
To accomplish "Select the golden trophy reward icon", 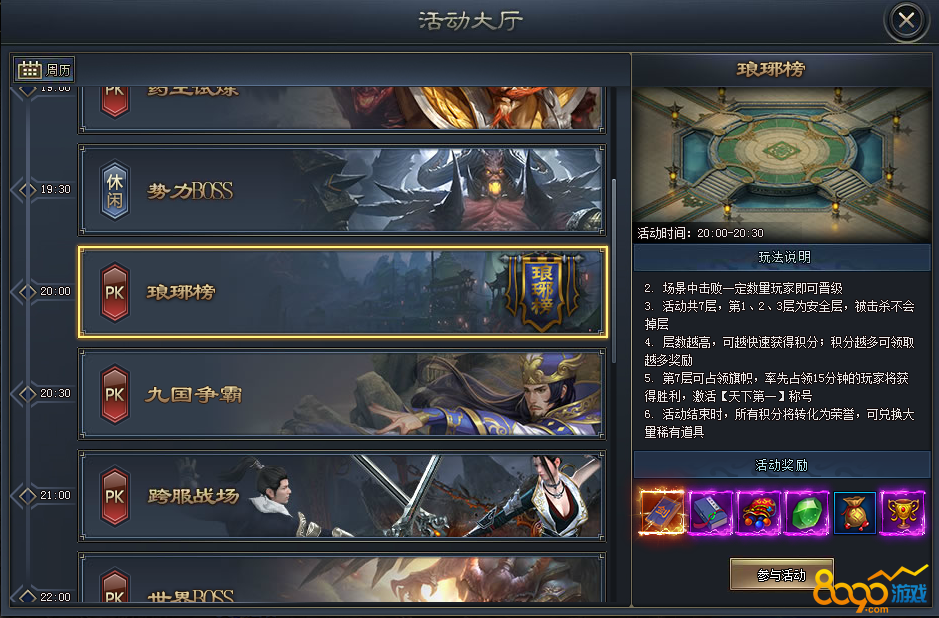I will click(902, 513).
